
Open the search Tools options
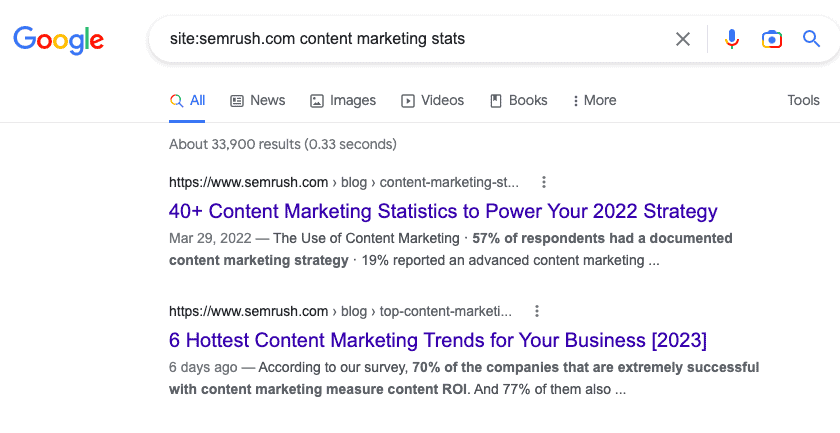click(803, 100)
